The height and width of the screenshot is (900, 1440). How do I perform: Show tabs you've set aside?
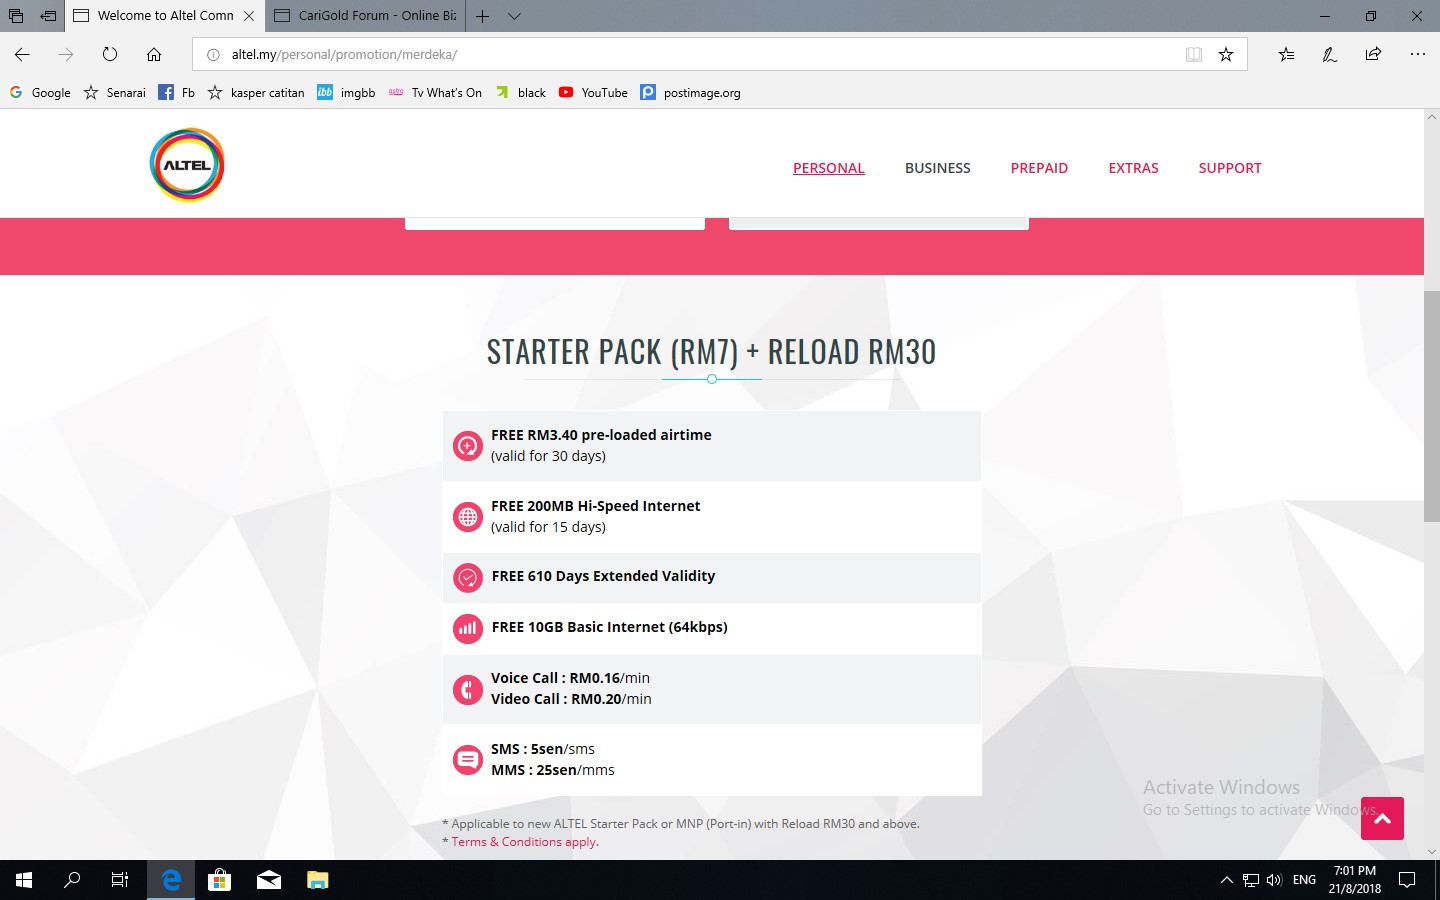pyautogui.click(x=15, y=16)
